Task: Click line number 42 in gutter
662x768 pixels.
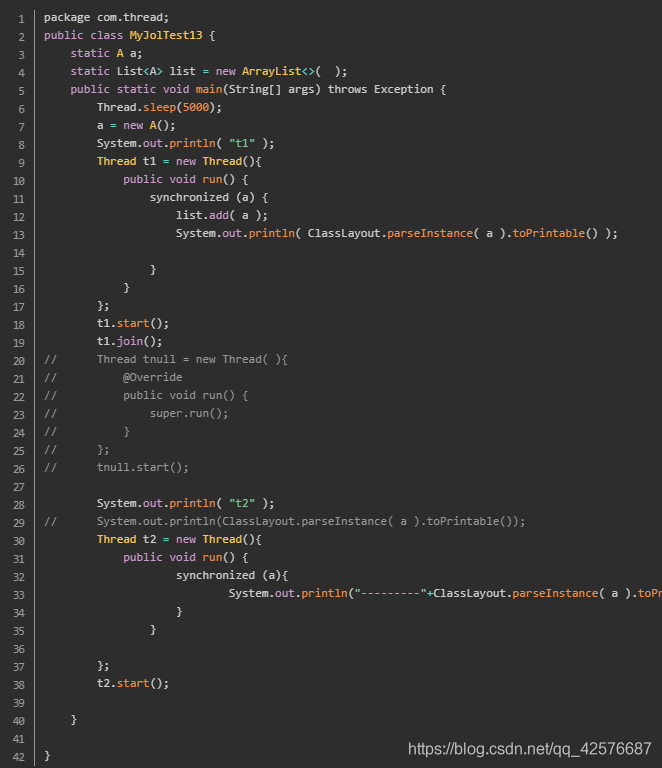Action: tap(19, 757)
